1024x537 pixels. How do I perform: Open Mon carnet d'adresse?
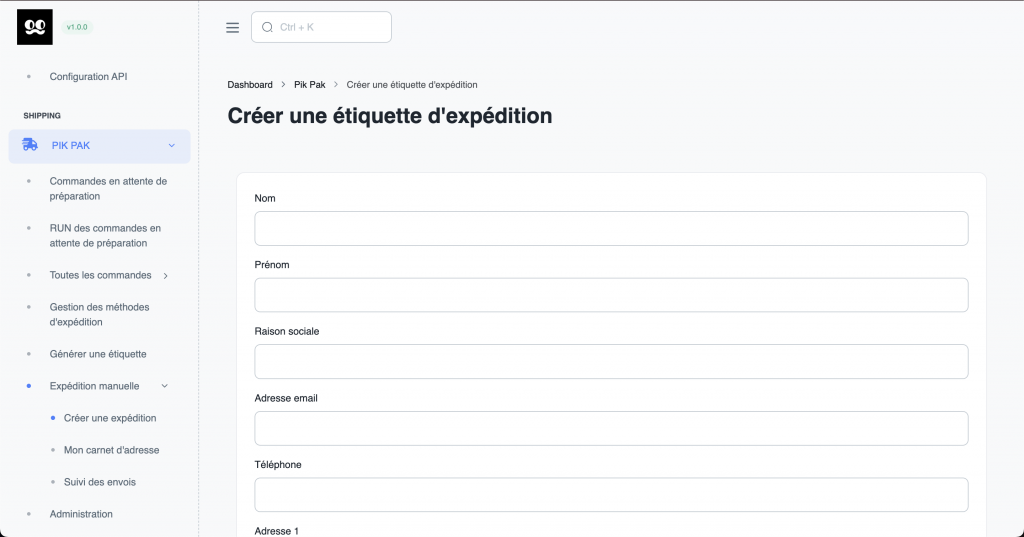[x=111, y=450]
